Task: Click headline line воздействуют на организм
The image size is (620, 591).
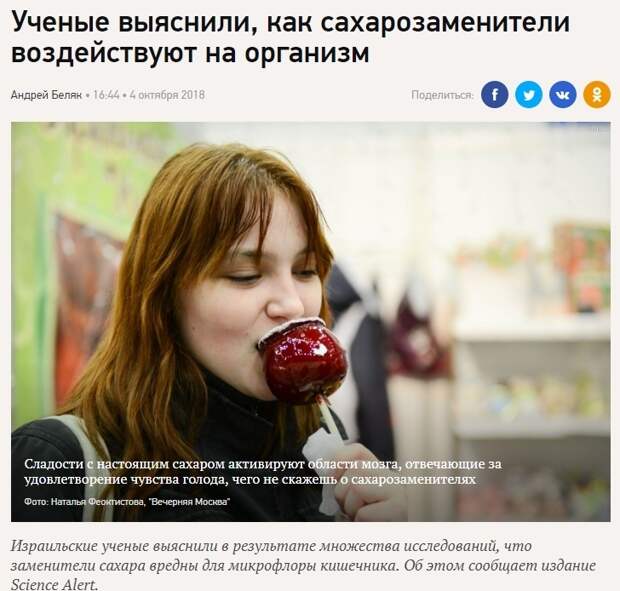Action: [190, 53]
